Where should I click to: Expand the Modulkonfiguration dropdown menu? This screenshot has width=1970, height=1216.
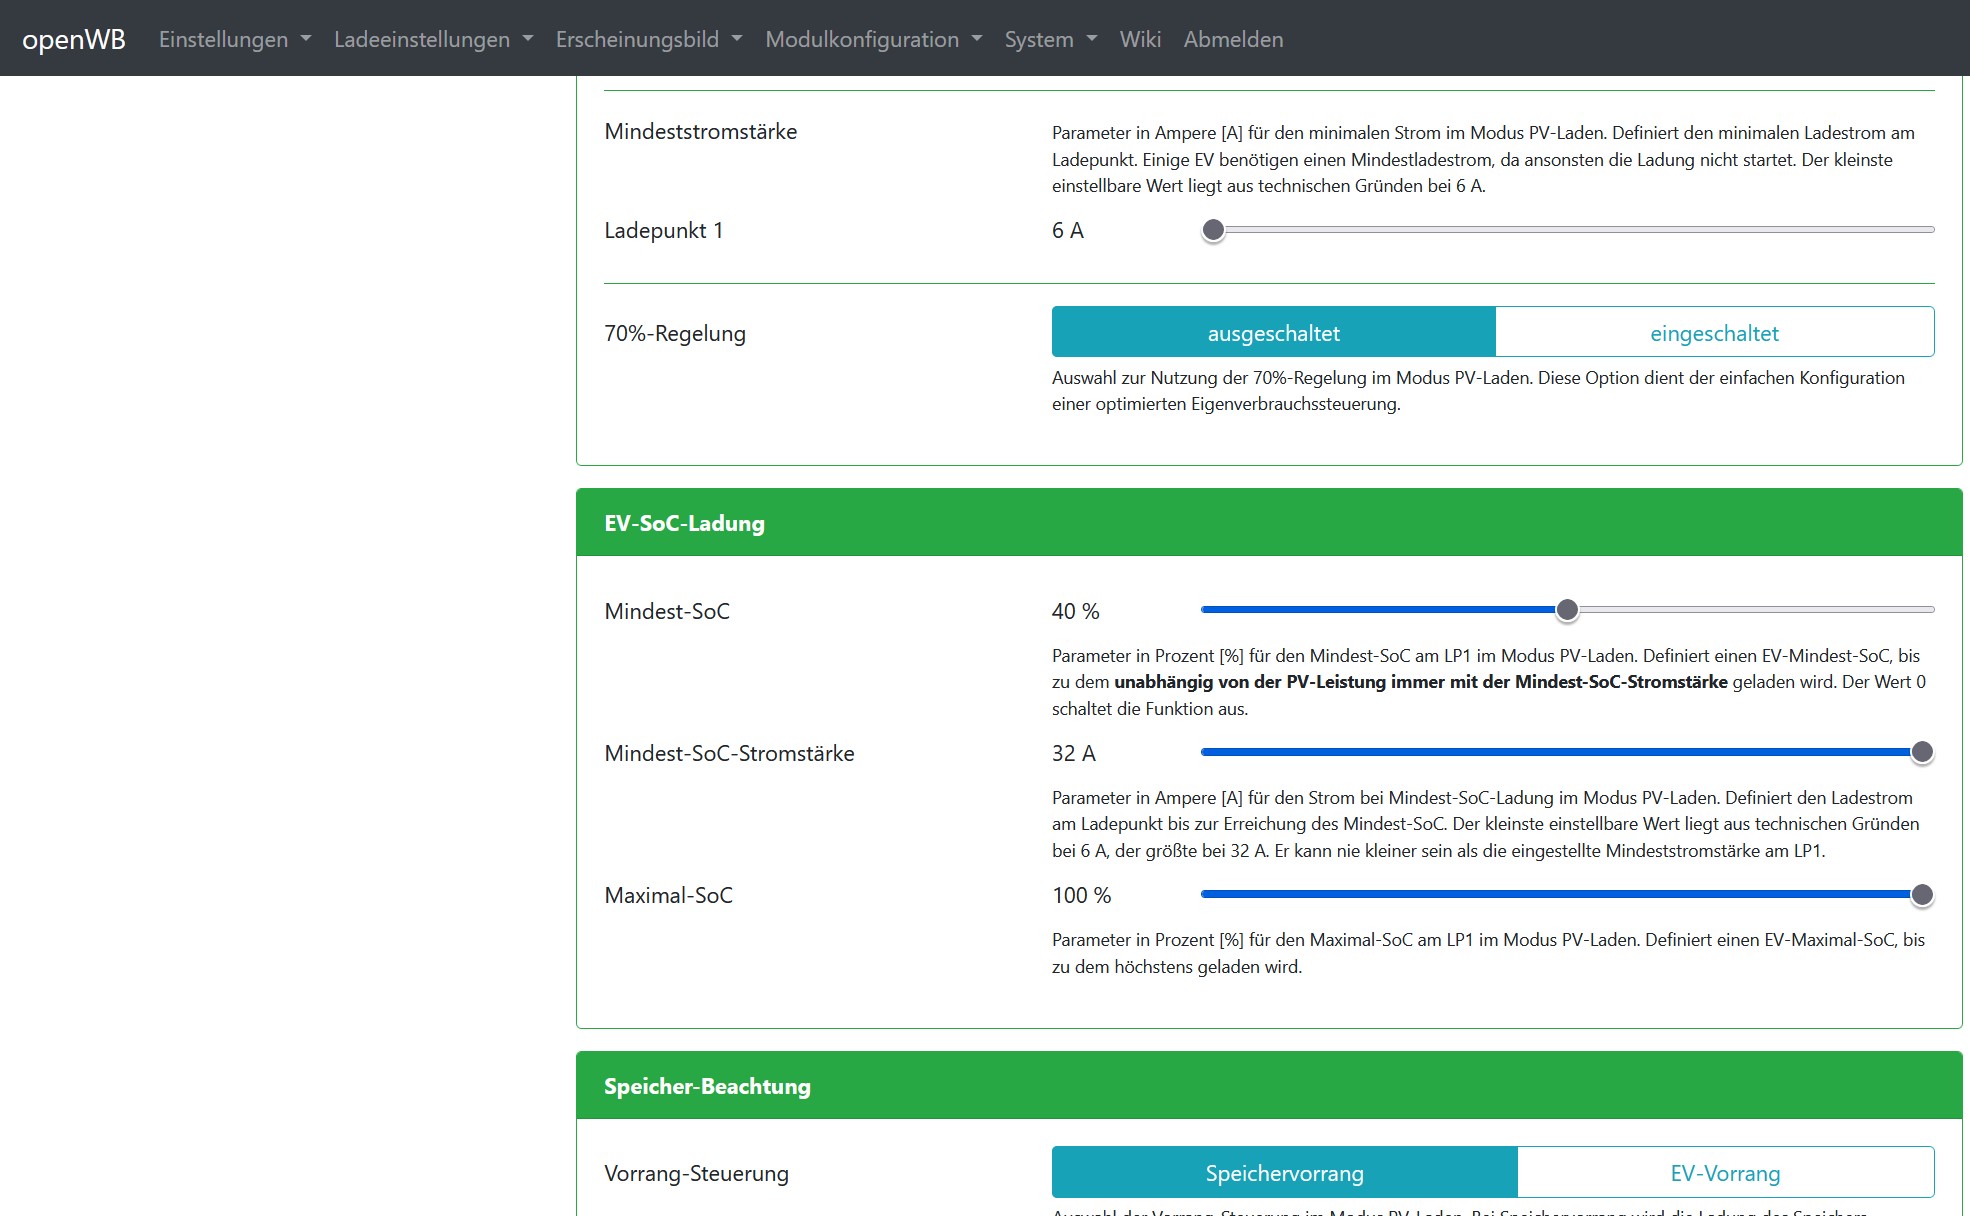coord(873,39)
